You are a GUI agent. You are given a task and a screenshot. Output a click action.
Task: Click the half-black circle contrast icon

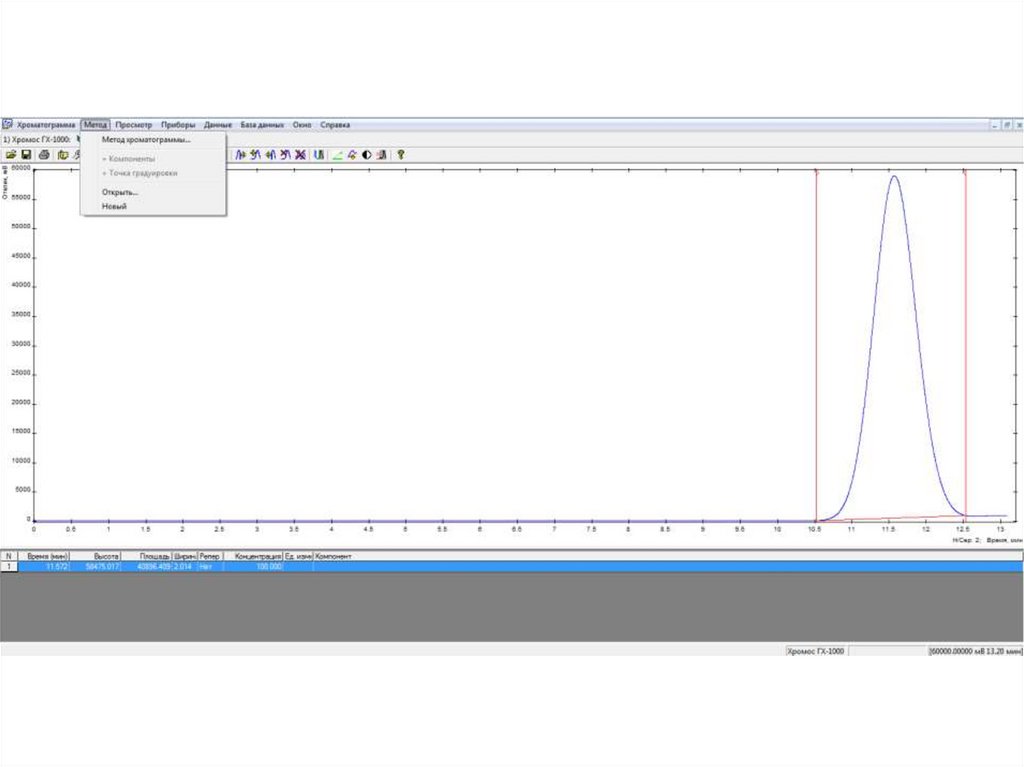point(367,155)
